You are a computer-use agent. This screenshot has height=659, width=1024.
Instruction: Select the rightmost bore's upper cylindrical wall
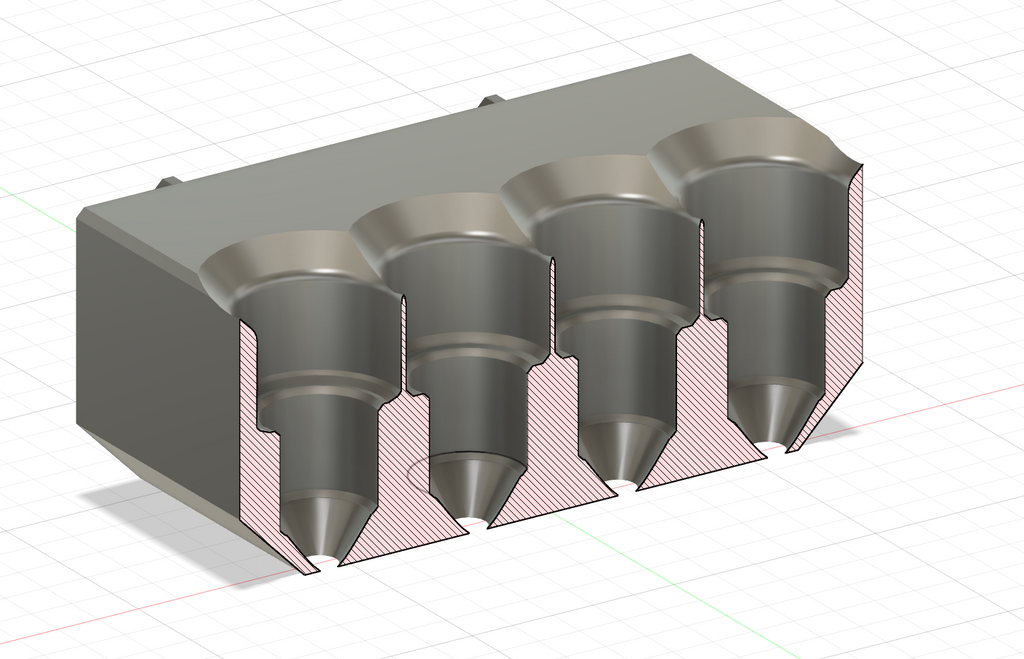point(761,216)
